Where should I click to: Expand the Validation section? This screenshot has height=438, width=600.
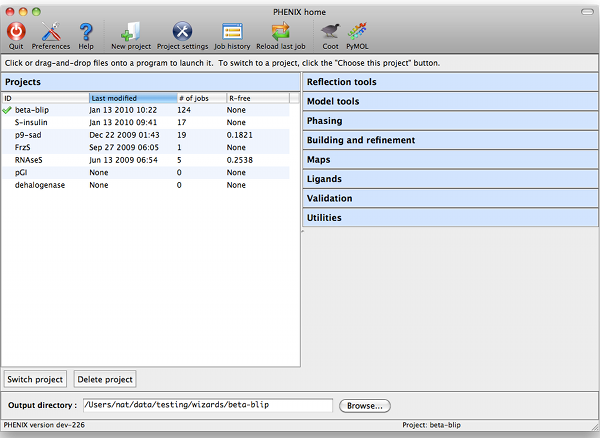[x=450, y=198]
